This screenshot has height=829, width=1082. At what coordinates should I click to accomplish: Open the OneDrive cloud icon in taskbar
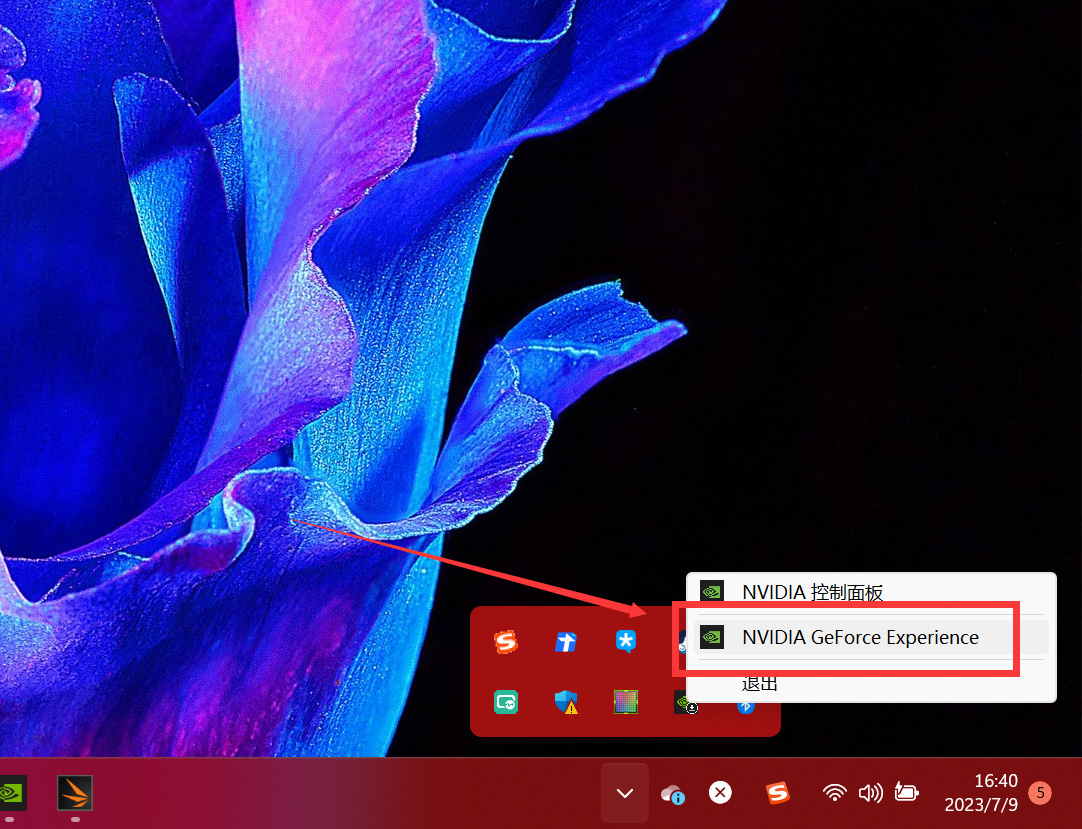click(x=672, y=794)
